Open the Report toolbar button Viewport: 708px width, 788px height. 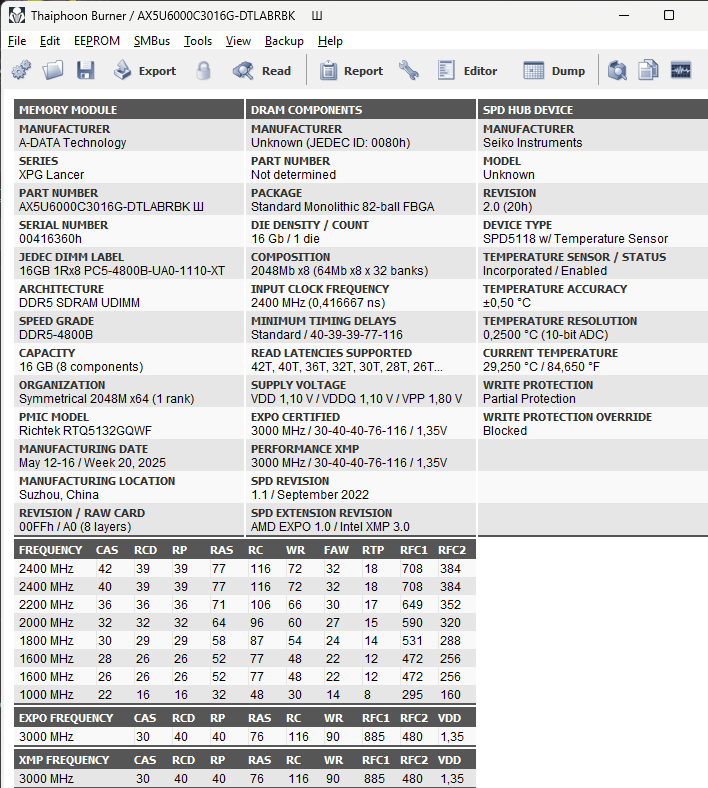[351, 70]
